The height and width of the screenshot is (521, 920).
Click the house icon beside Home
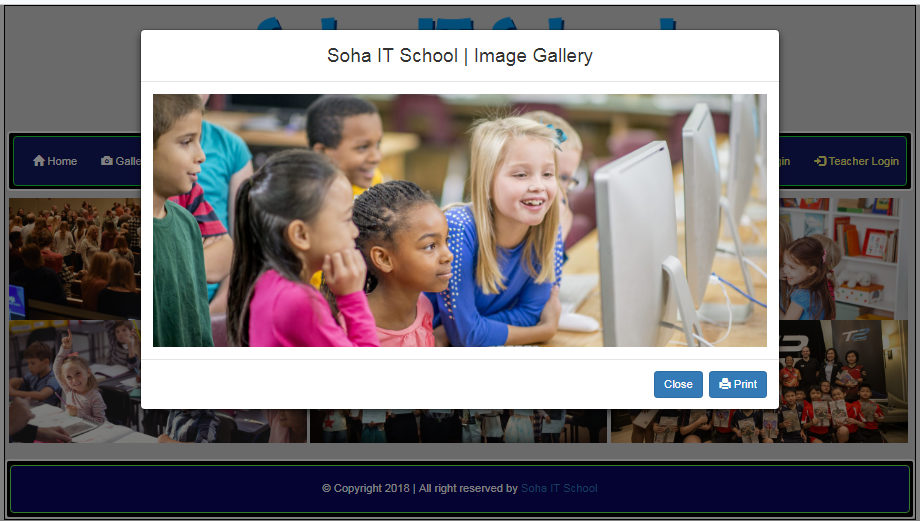pyautogui.click(x=39, y=161)
